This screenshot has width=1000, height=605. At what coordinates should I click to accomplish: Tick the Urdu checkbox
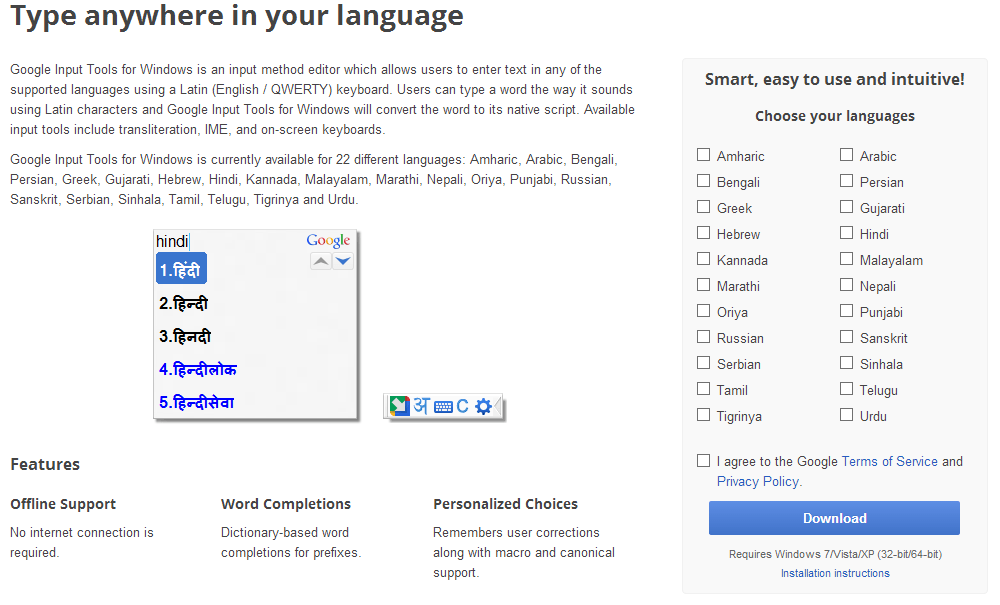[846, 414]
